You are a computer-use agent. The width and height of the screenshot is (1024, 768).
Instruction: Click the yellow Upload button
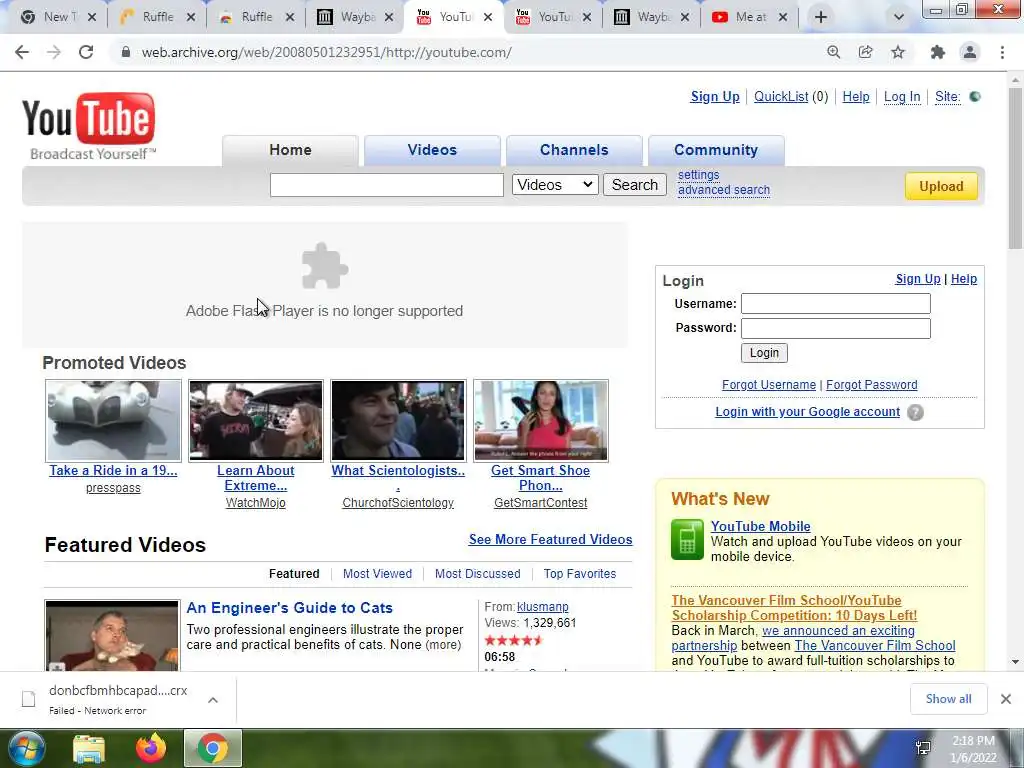941,186
